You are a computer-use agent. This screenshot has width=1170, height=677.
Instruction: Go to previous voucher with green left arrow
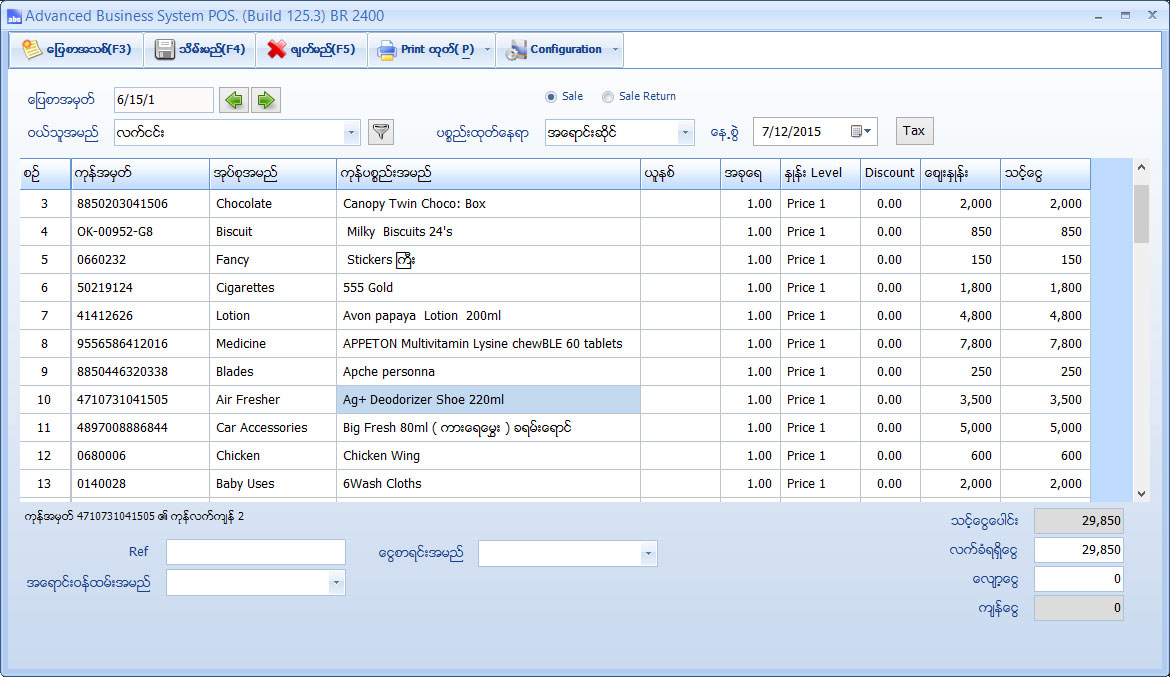tap(234, 100)
